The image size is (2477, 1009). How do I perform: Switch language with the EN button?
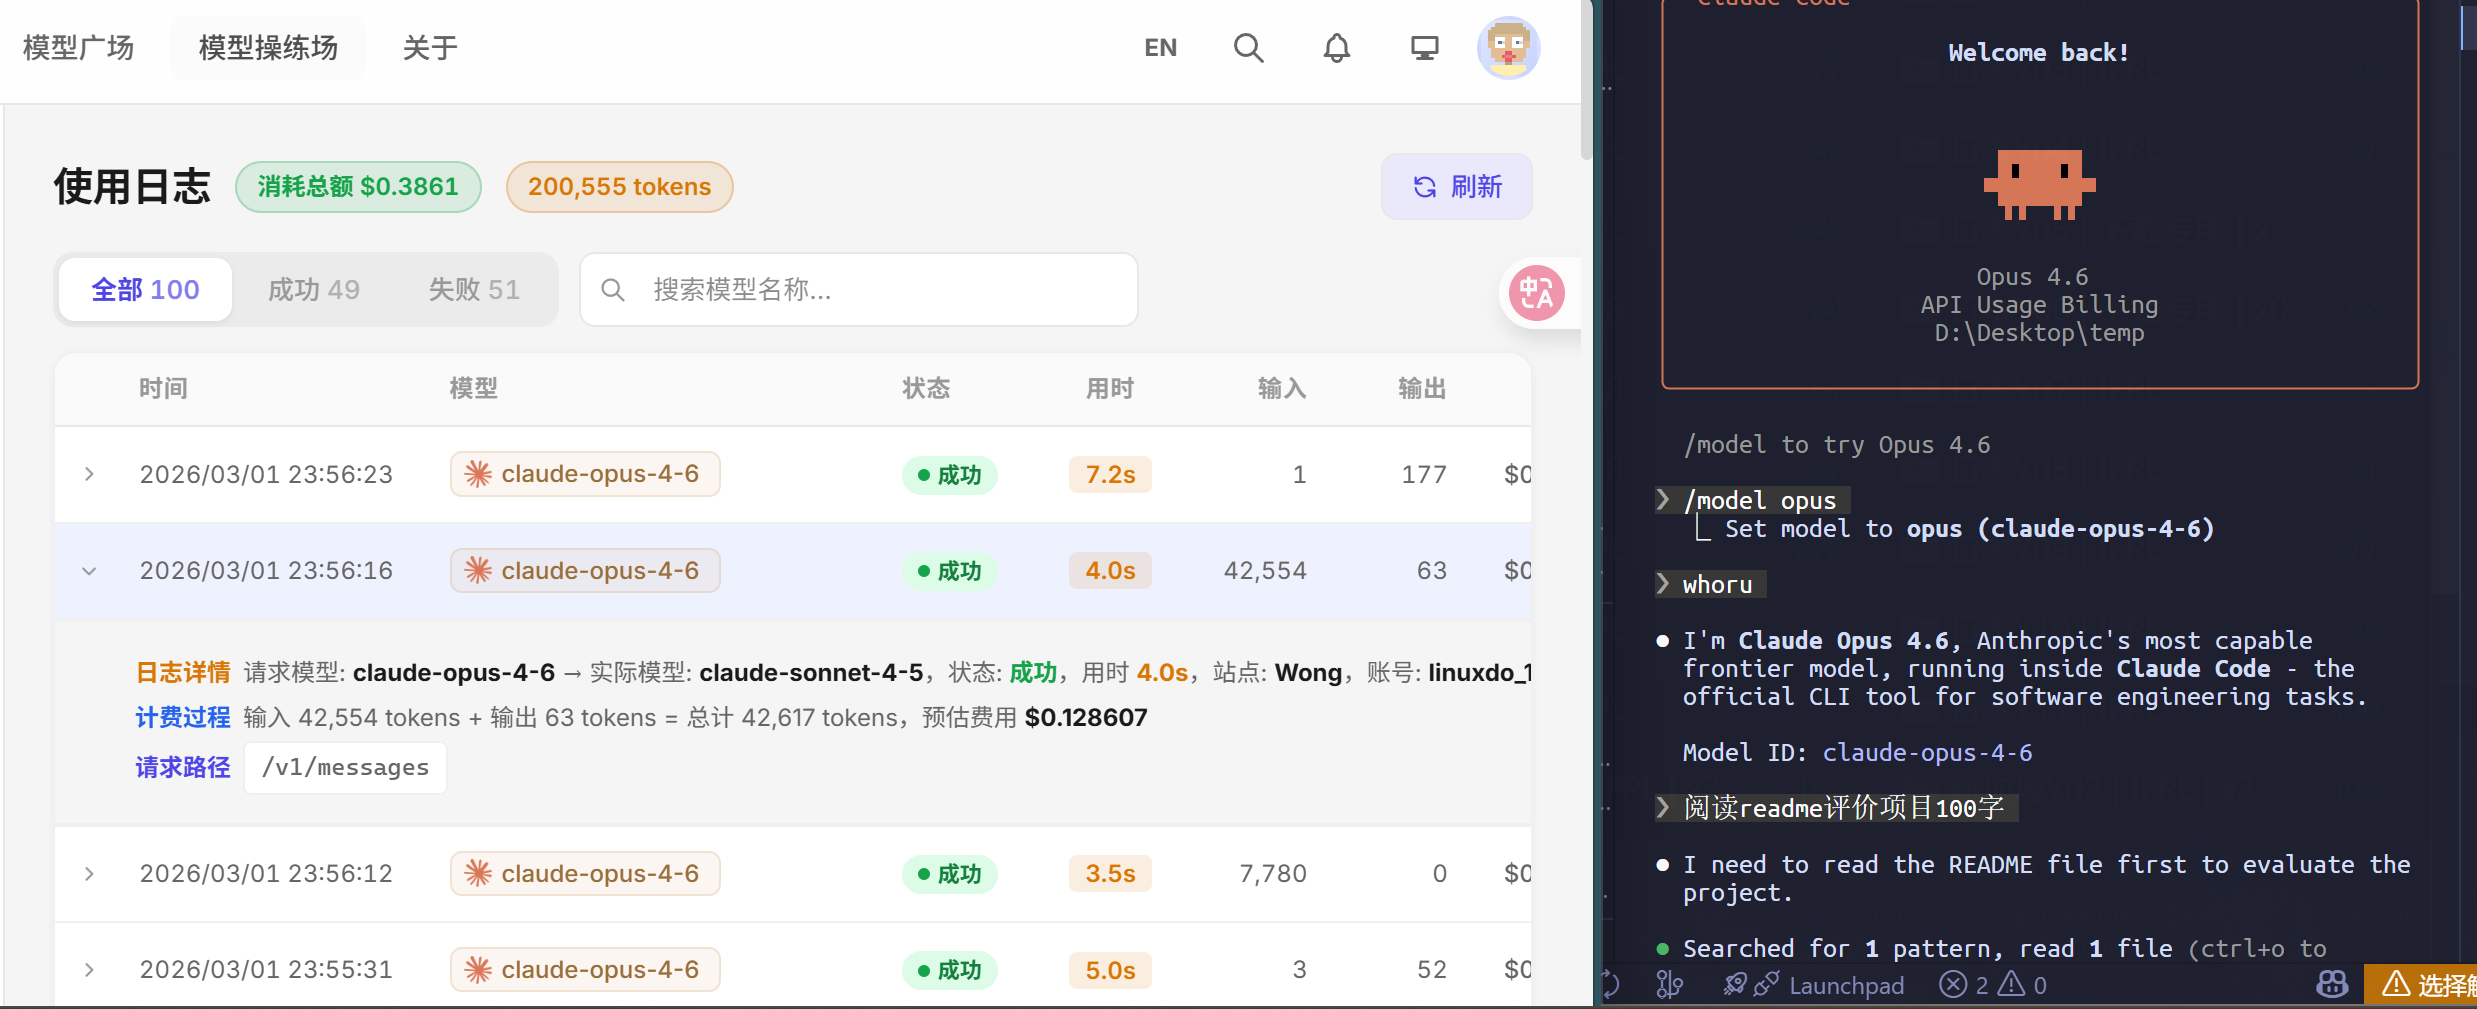click(1160, 48)
